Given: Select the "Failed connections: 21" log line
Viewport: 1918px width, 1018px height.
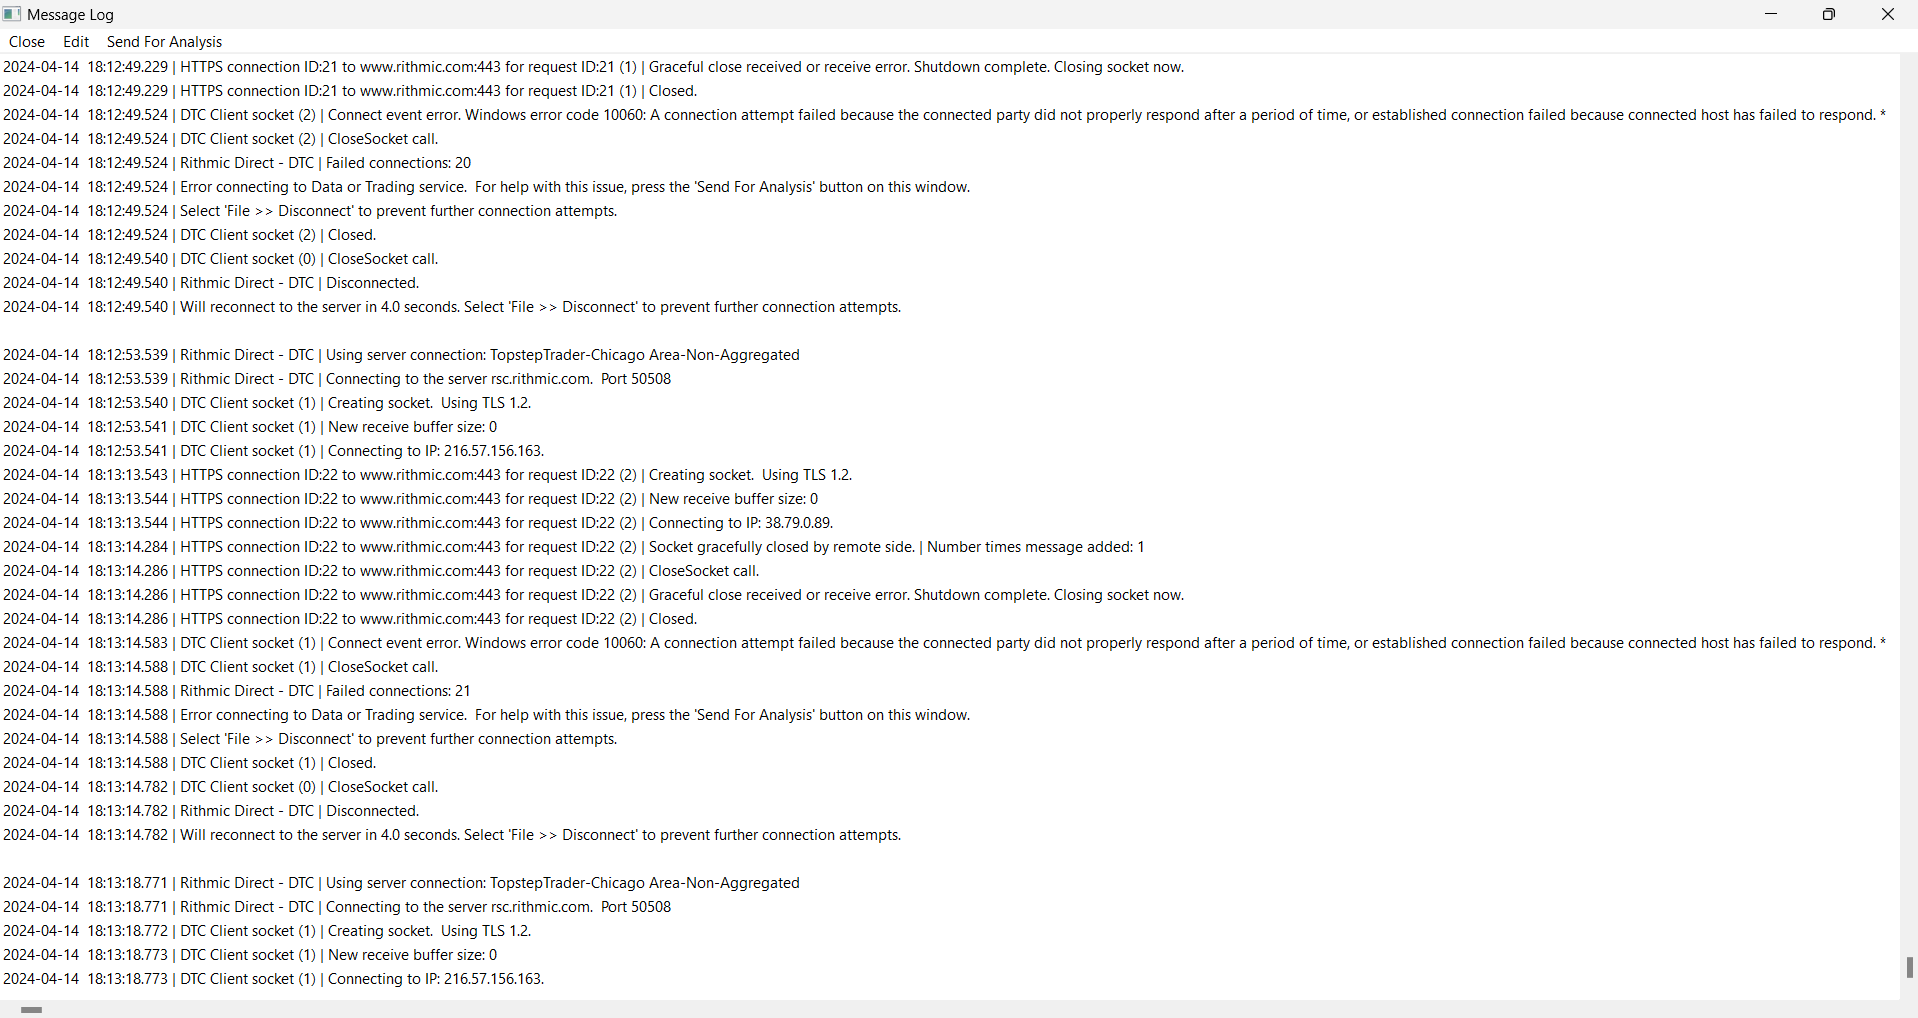Looking at the screenshot, I should tap(398, 691).
